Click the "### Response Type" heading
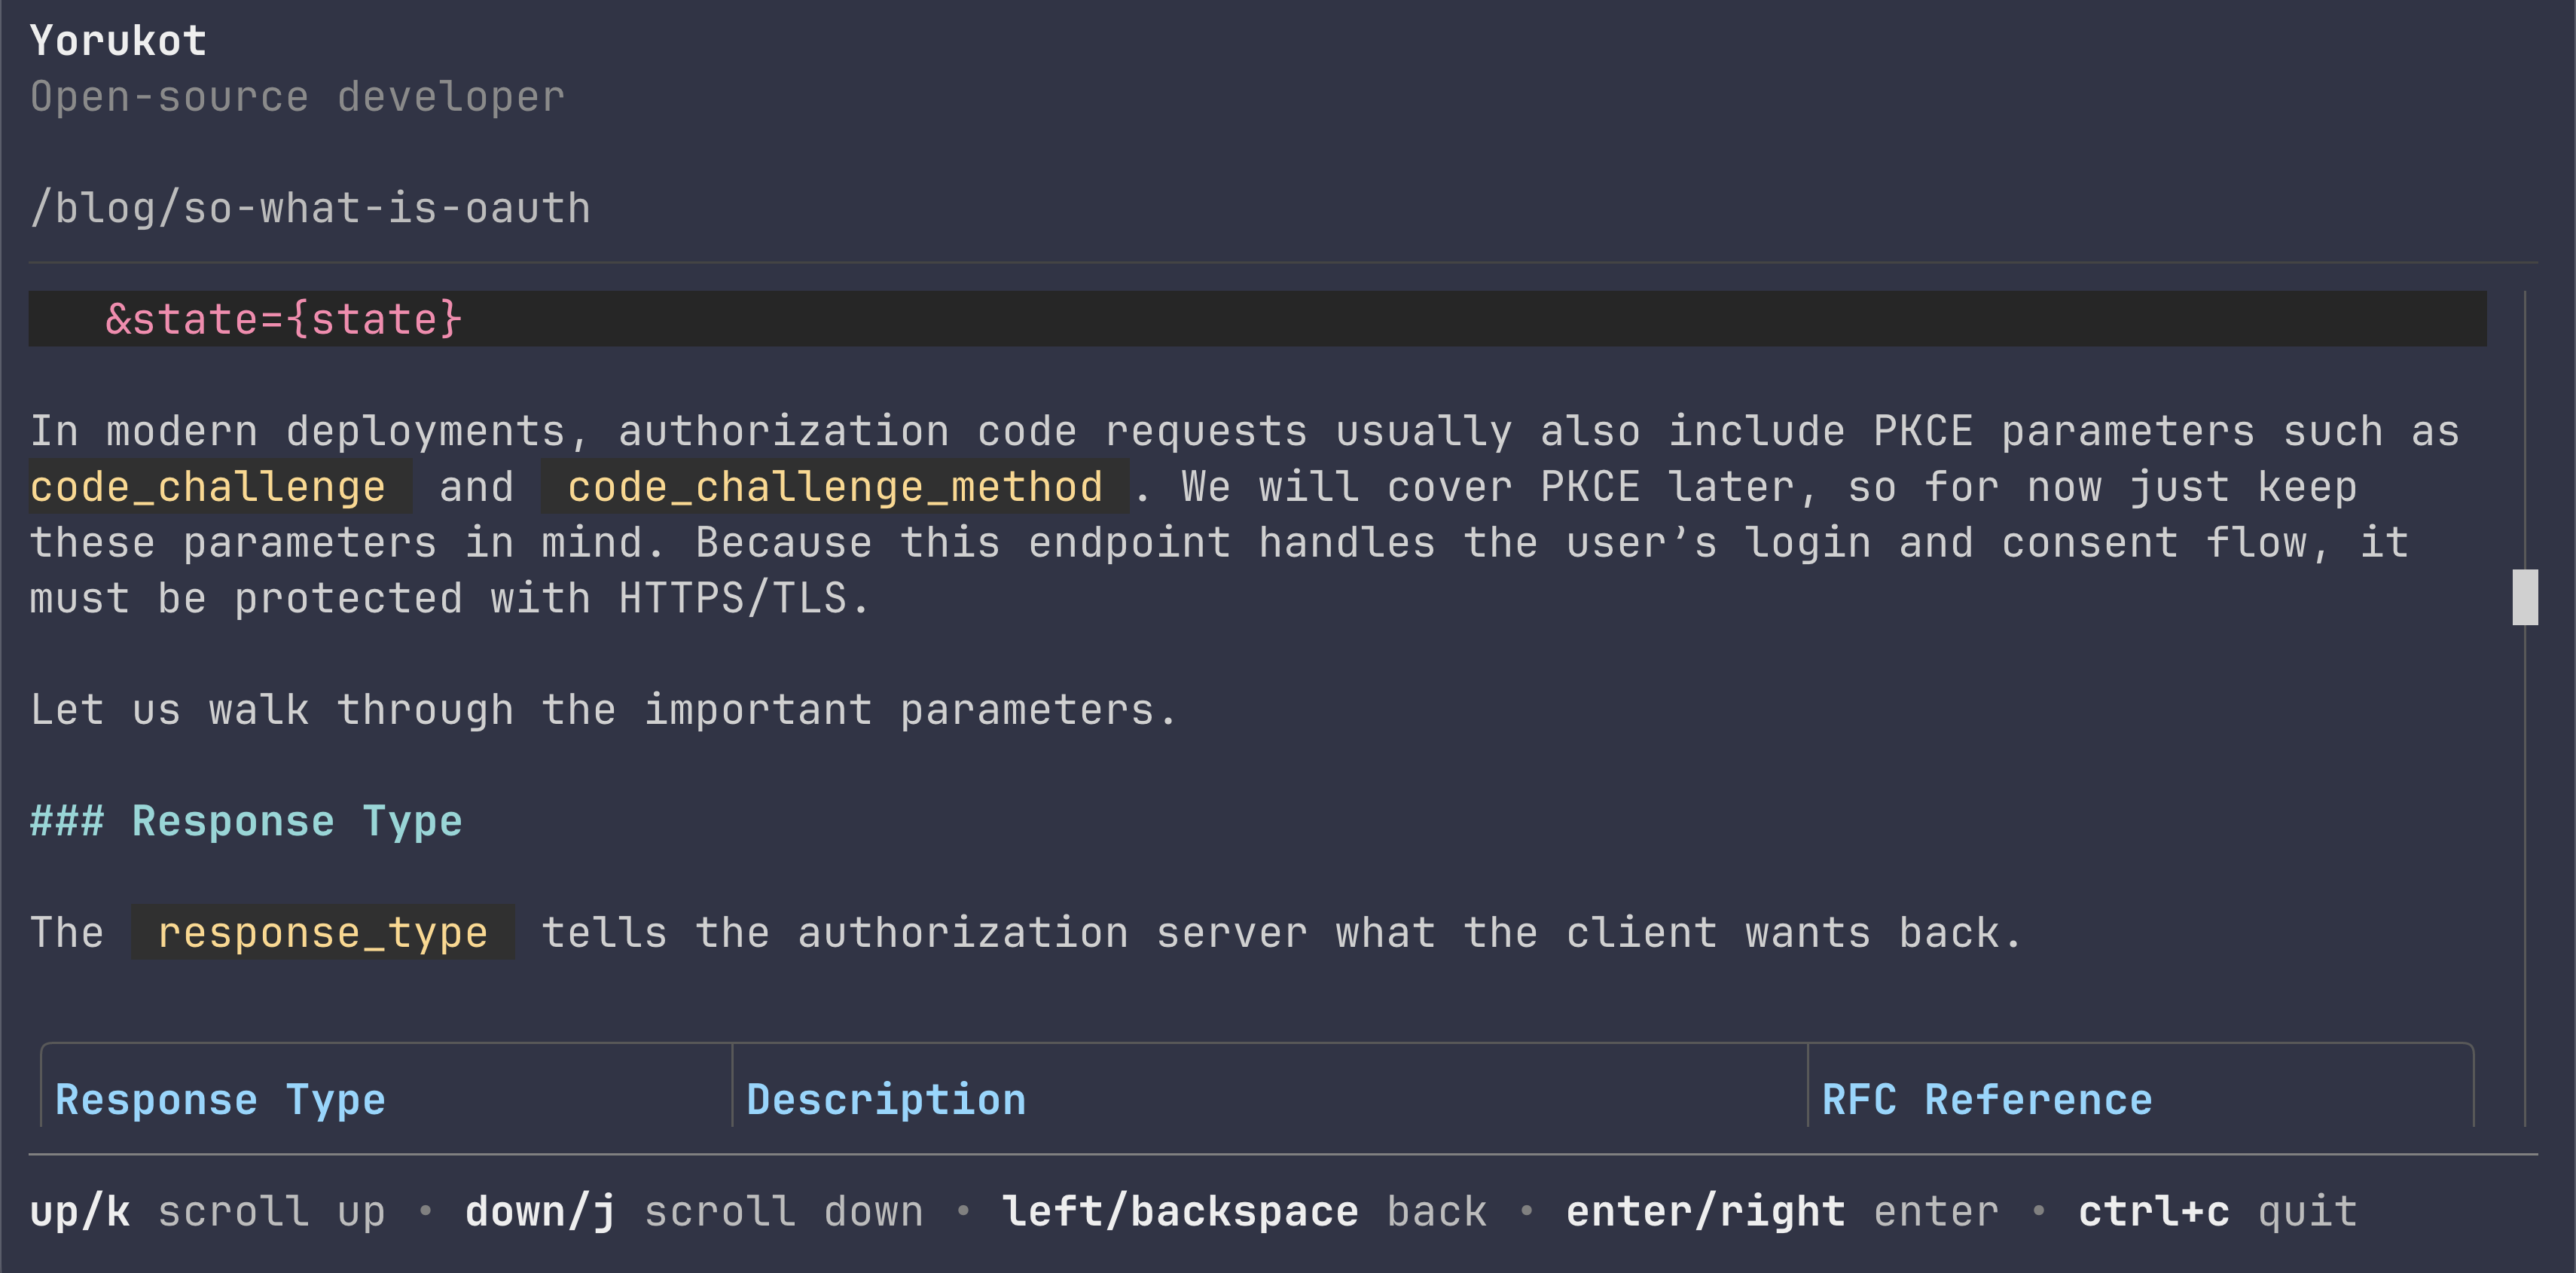2576x1273 pixels. tap(246, 821)
